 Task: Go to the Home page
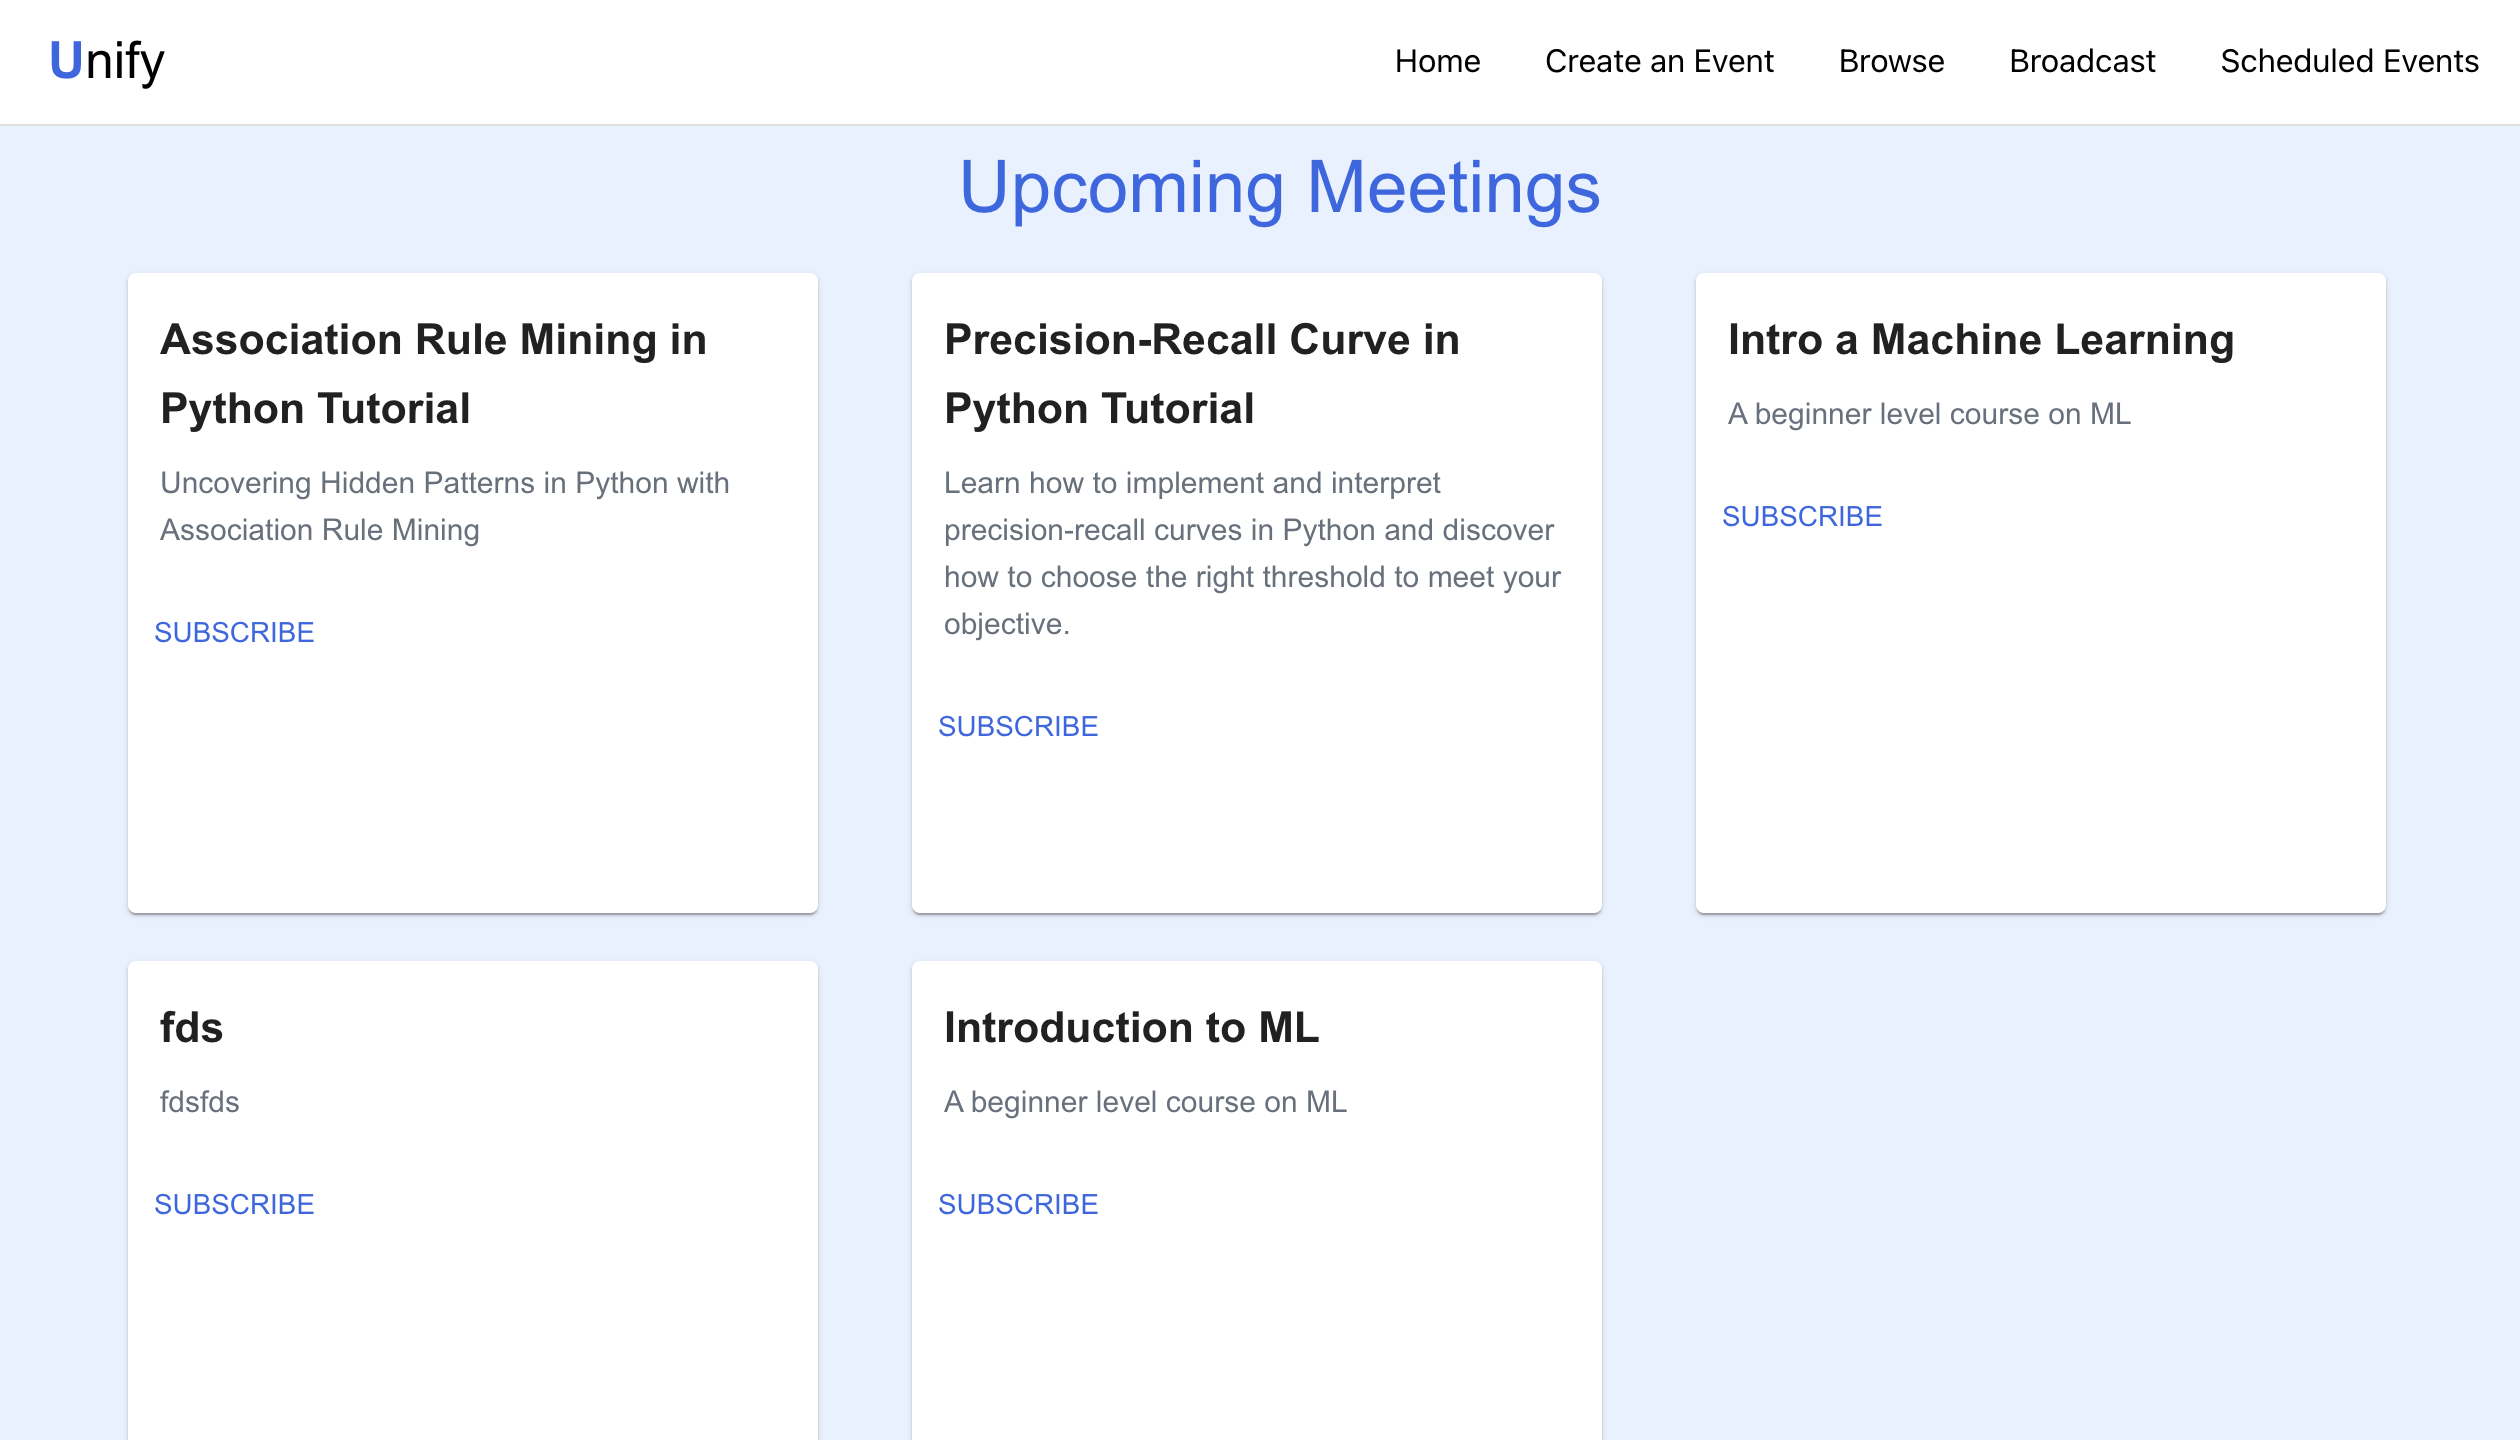point(1437,61)
